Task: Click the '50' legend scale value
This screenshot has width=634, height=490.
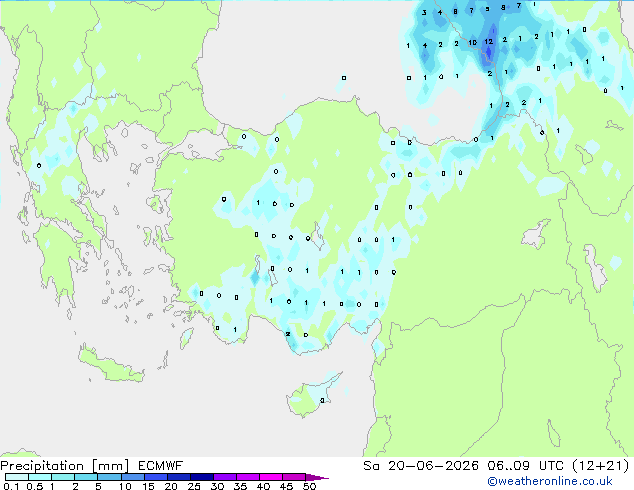Action: (309, 486)
